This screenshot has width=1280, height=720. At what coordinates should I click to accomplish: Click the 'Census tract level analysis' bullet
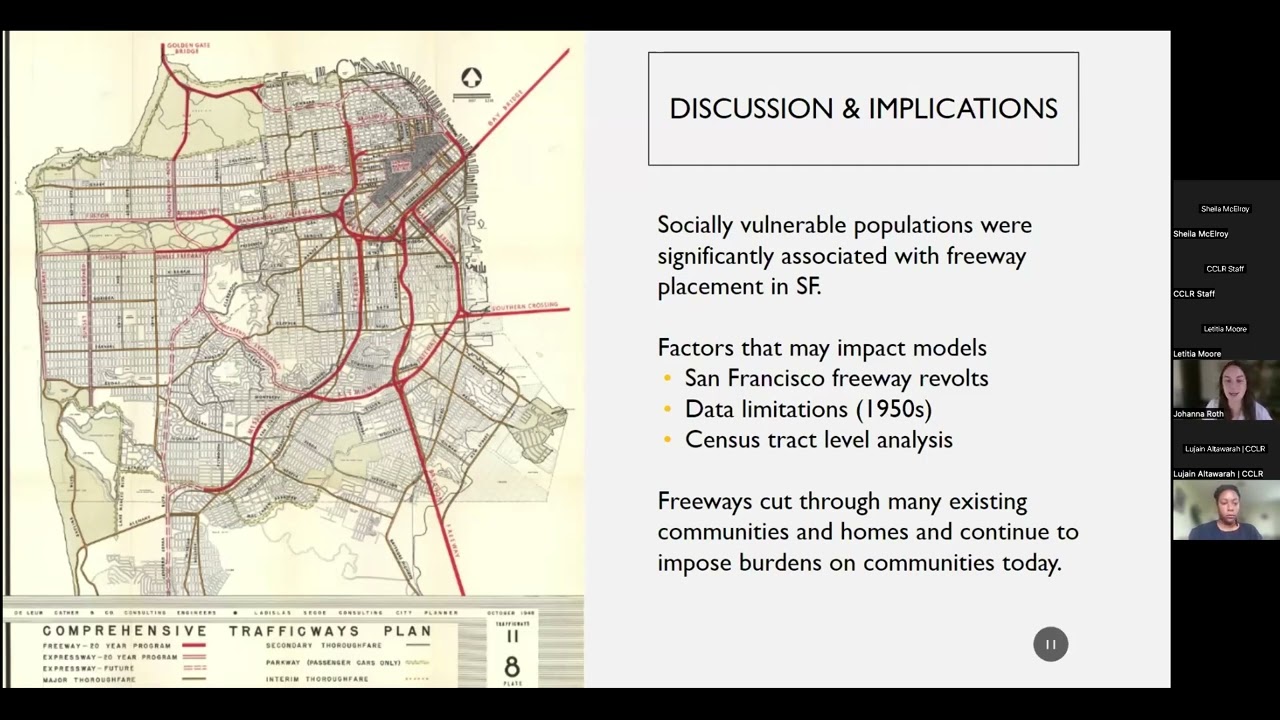(x=818, y=439)
